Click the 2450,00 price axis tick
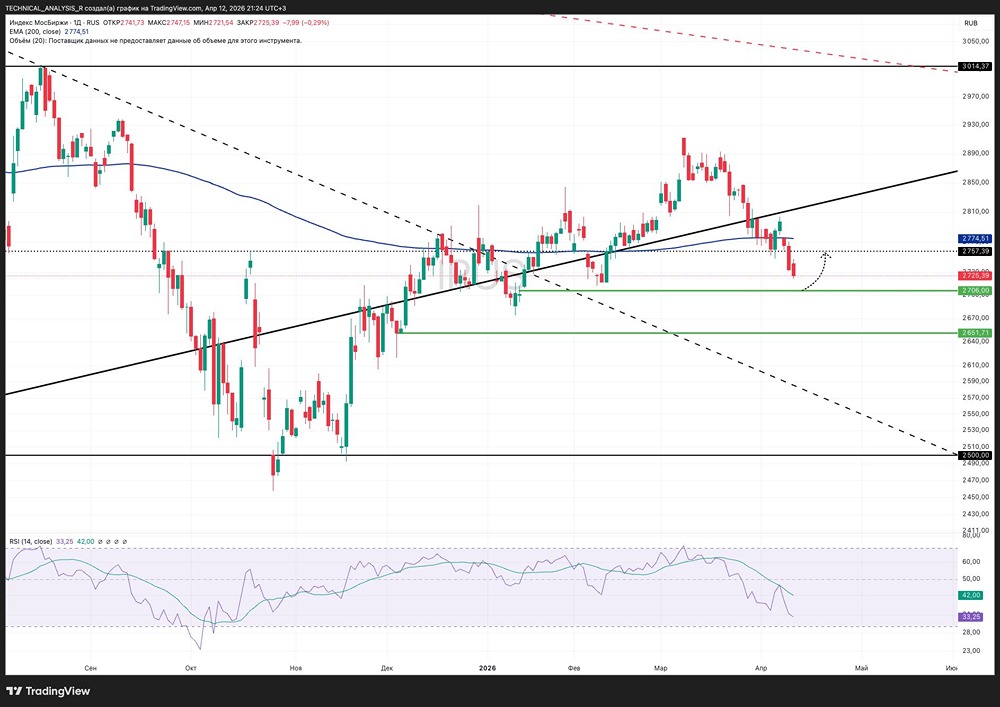The height and width of the screenshot is (707, 1000). click(x=976, y=497)
